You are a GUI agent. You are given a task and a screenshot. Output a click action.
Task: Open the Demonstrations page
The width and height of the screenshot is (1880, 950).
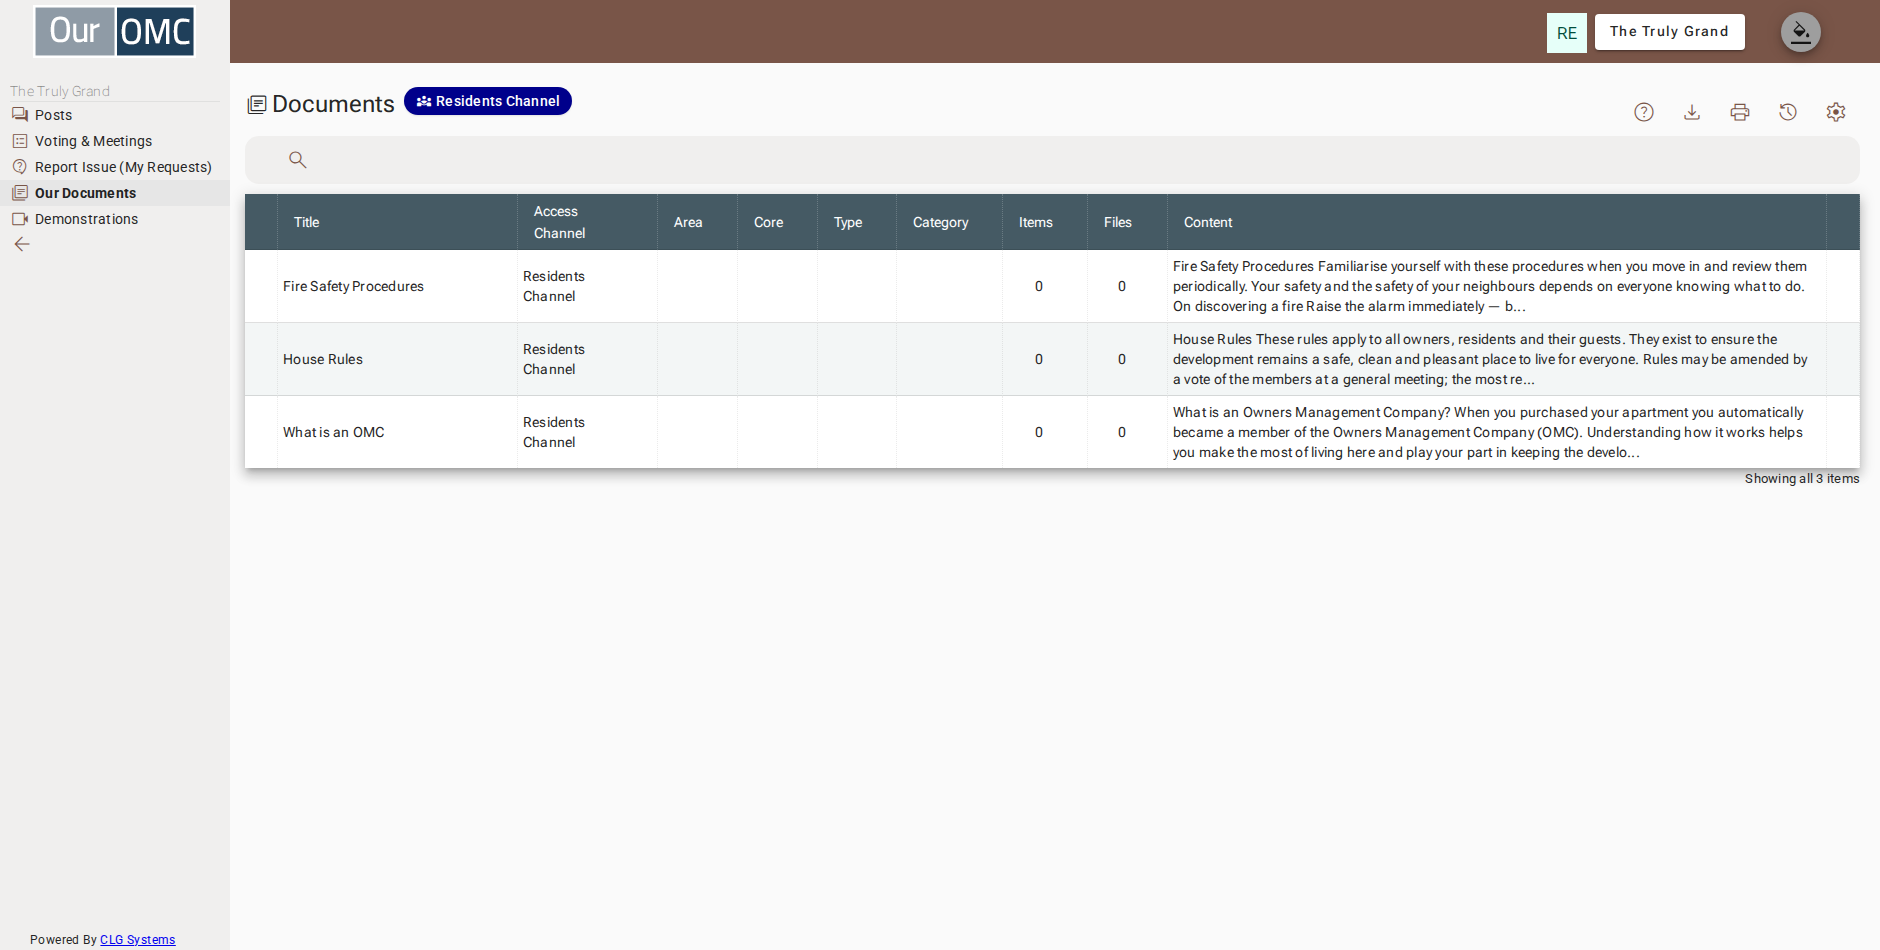[x=86, y=219]
